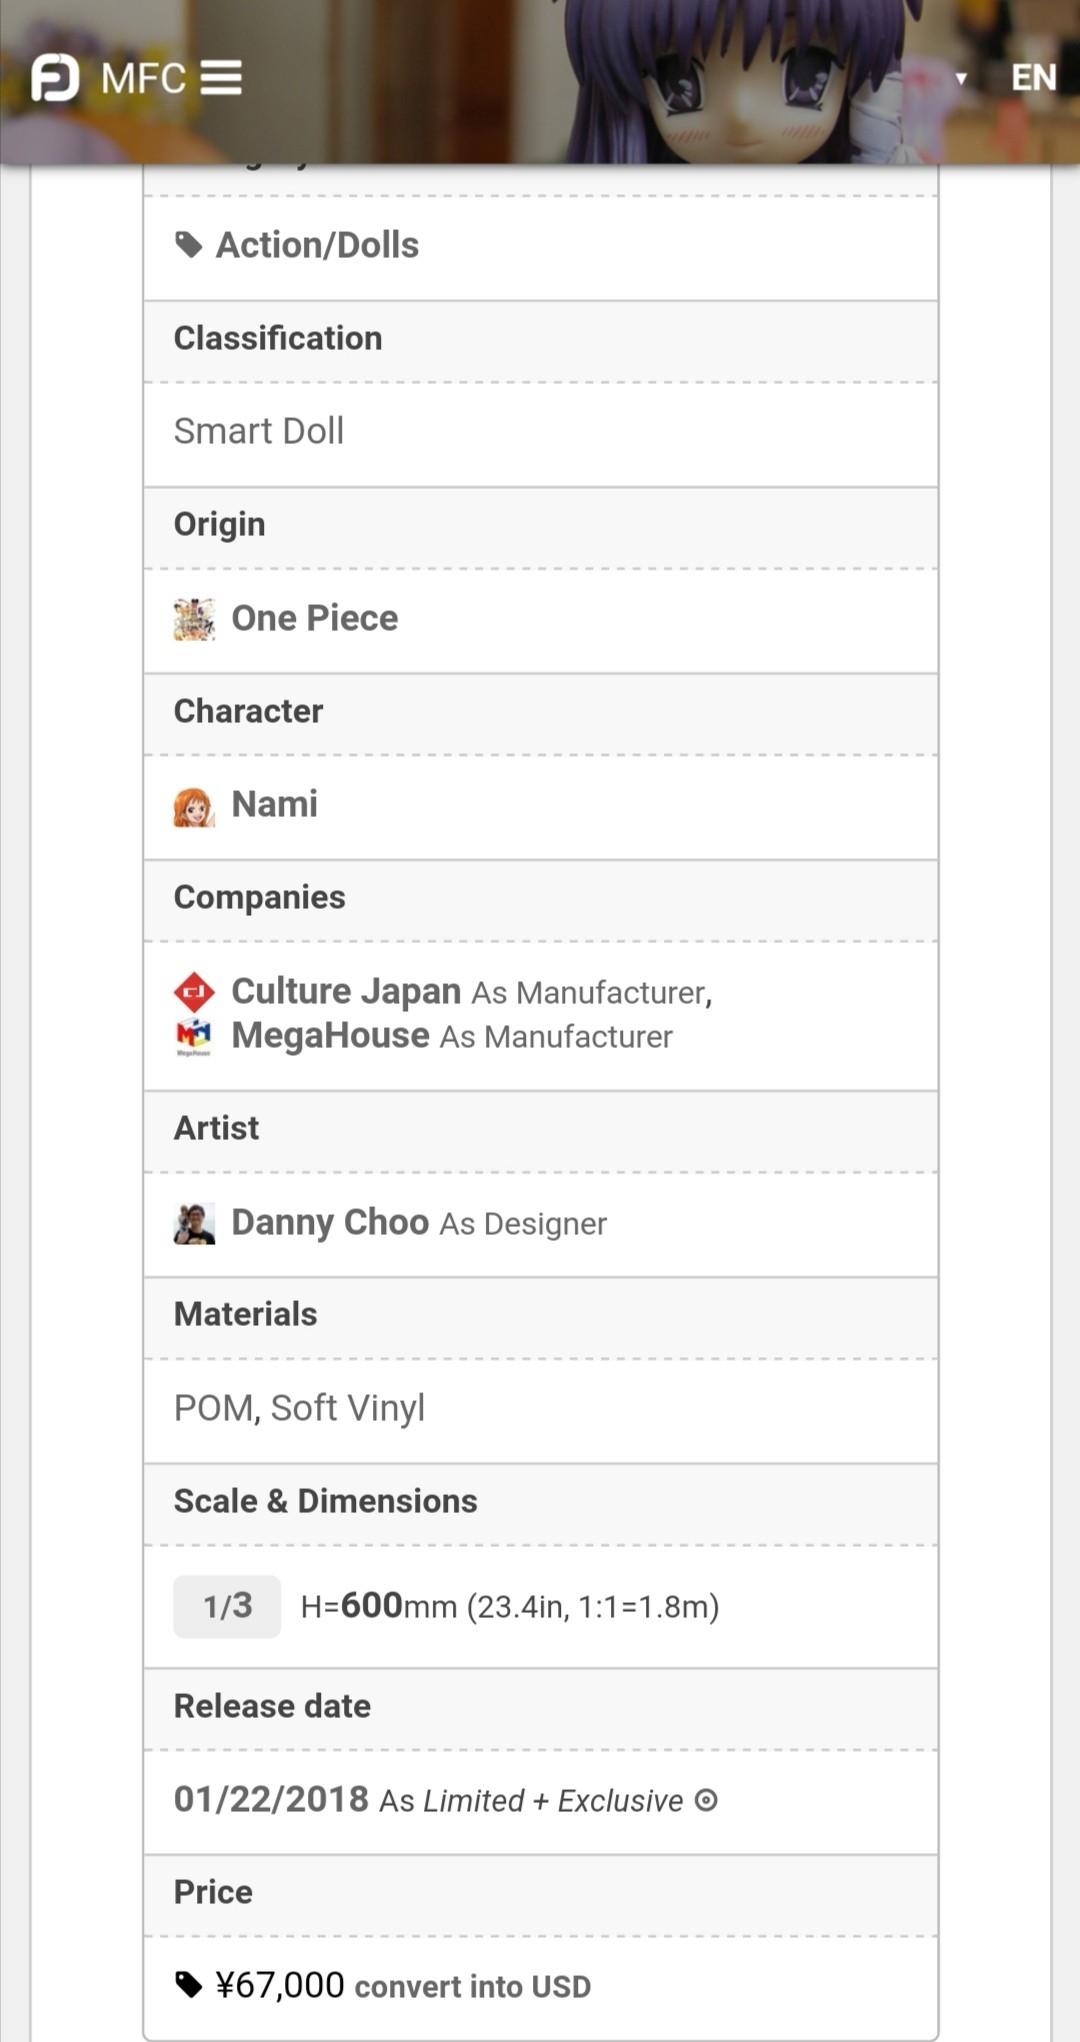Select the 1/3 scale badge
The width and height of the screenshot is (1080, 2042).
tap(227, 1606)
